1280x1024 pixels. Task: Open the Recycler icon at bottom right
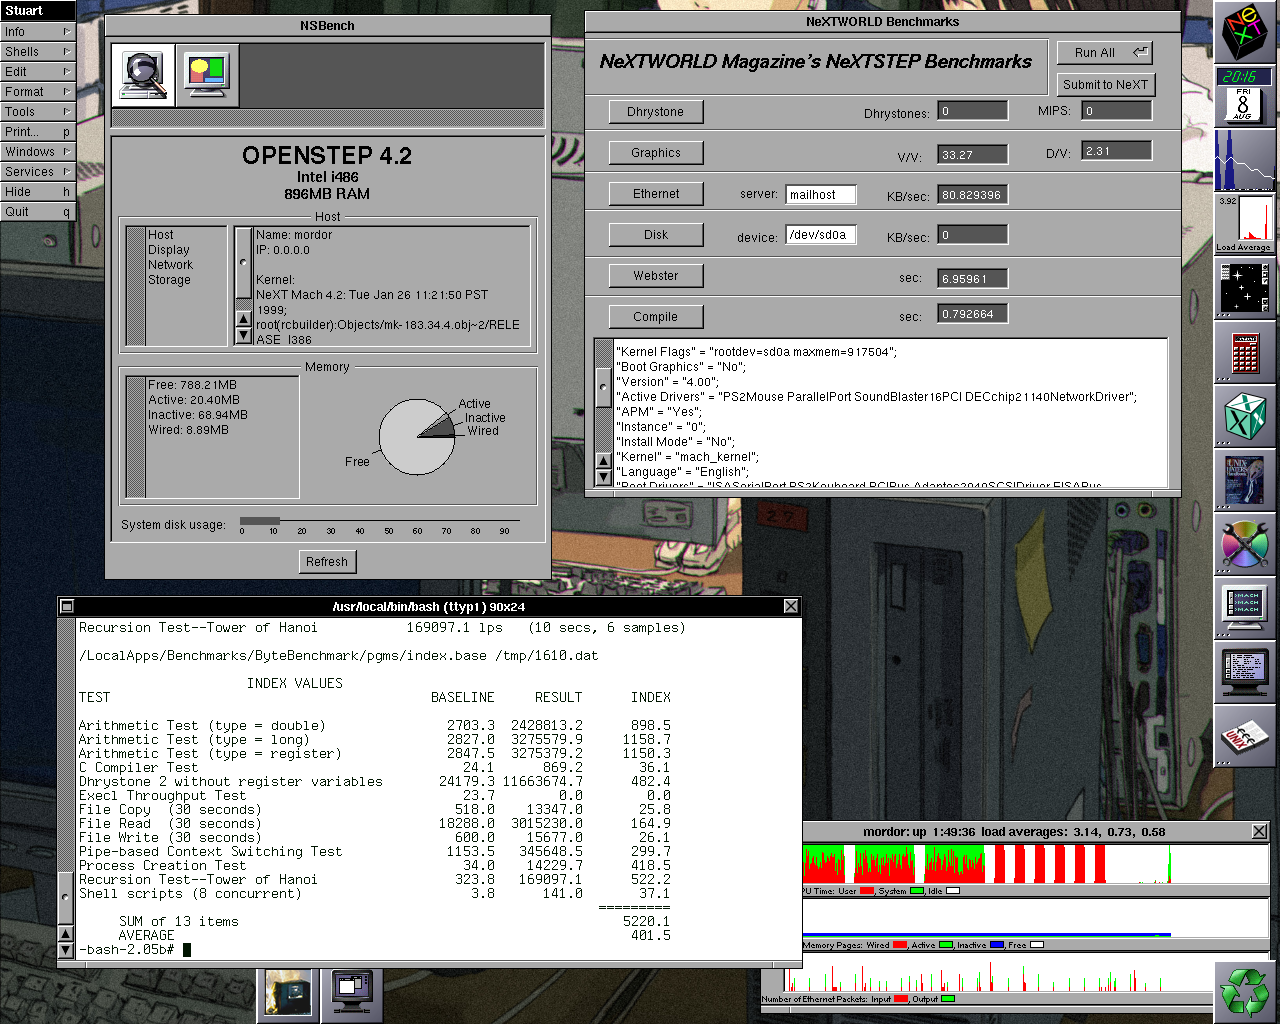[1244, 992]
